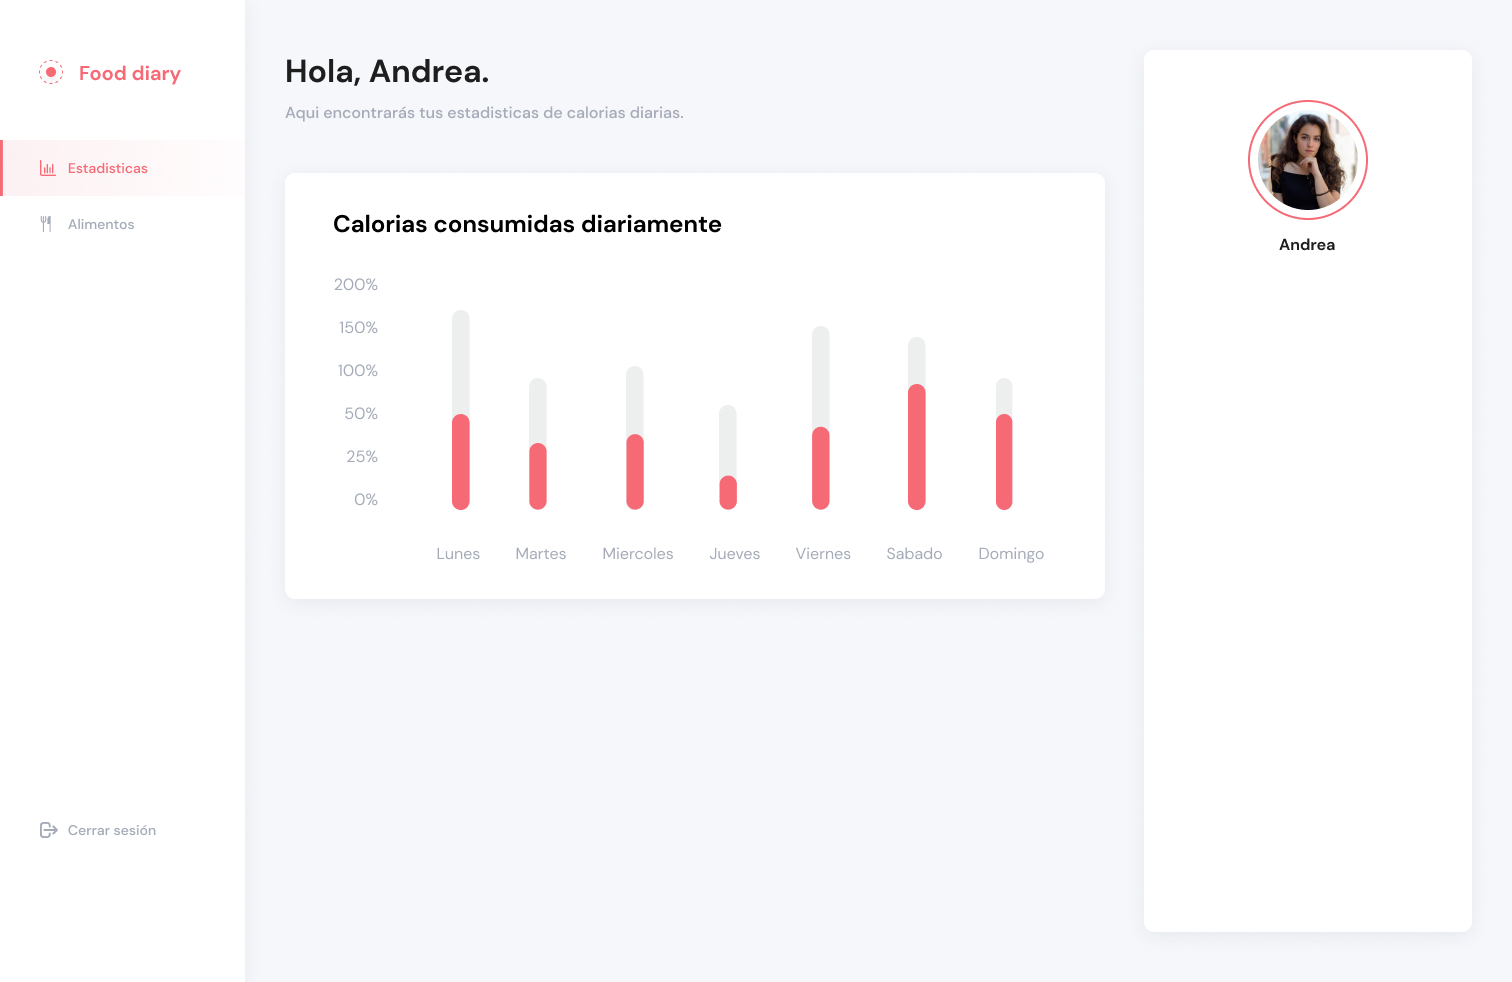The height and width of the screenshot is (982, 1512).
Task: Click the Food diary logo icon
Action: (x=51, y=72)
